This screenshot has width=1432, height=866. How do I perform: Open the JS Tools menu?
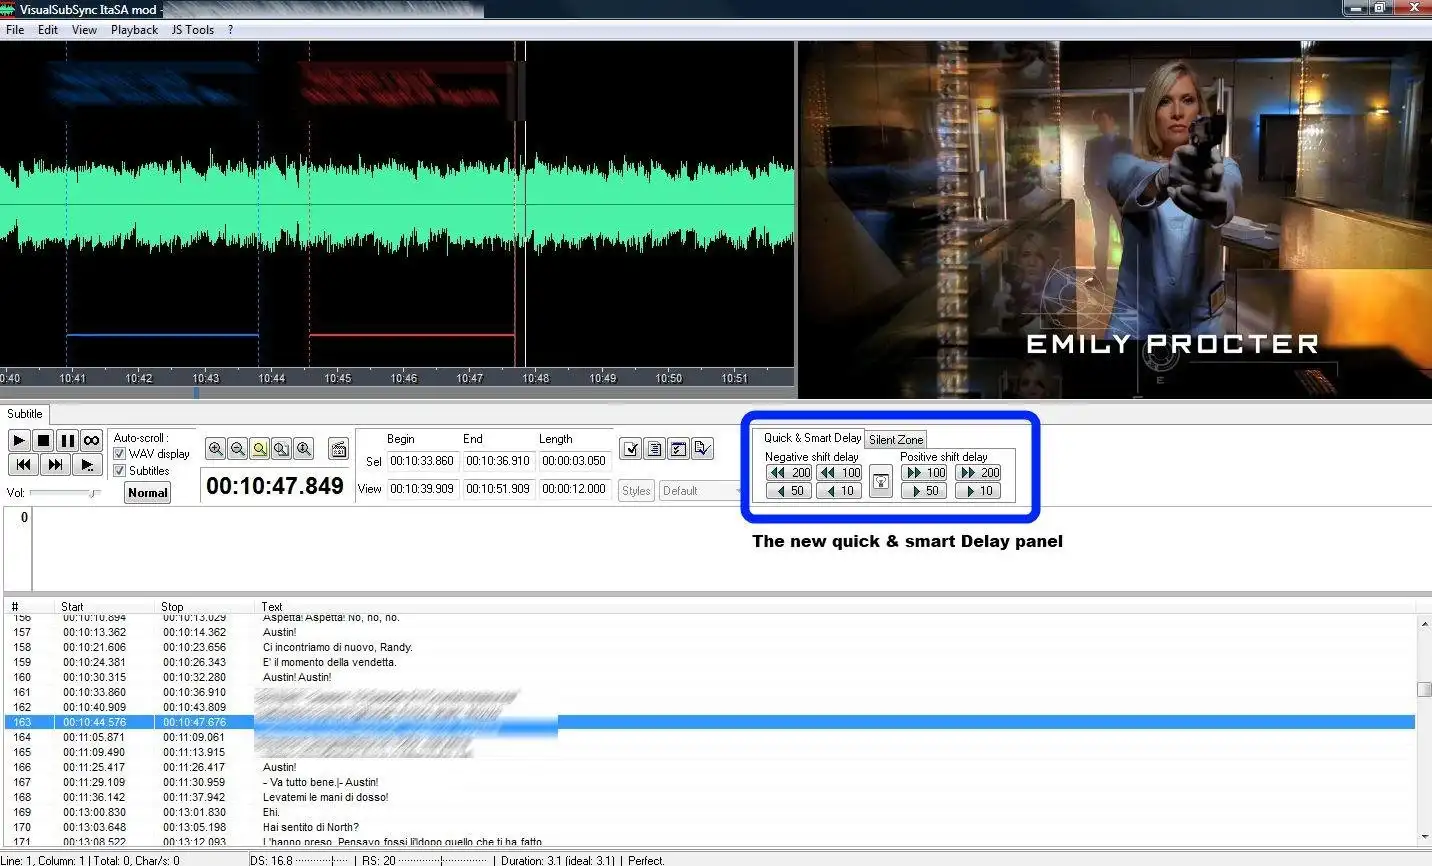[193, 30]
